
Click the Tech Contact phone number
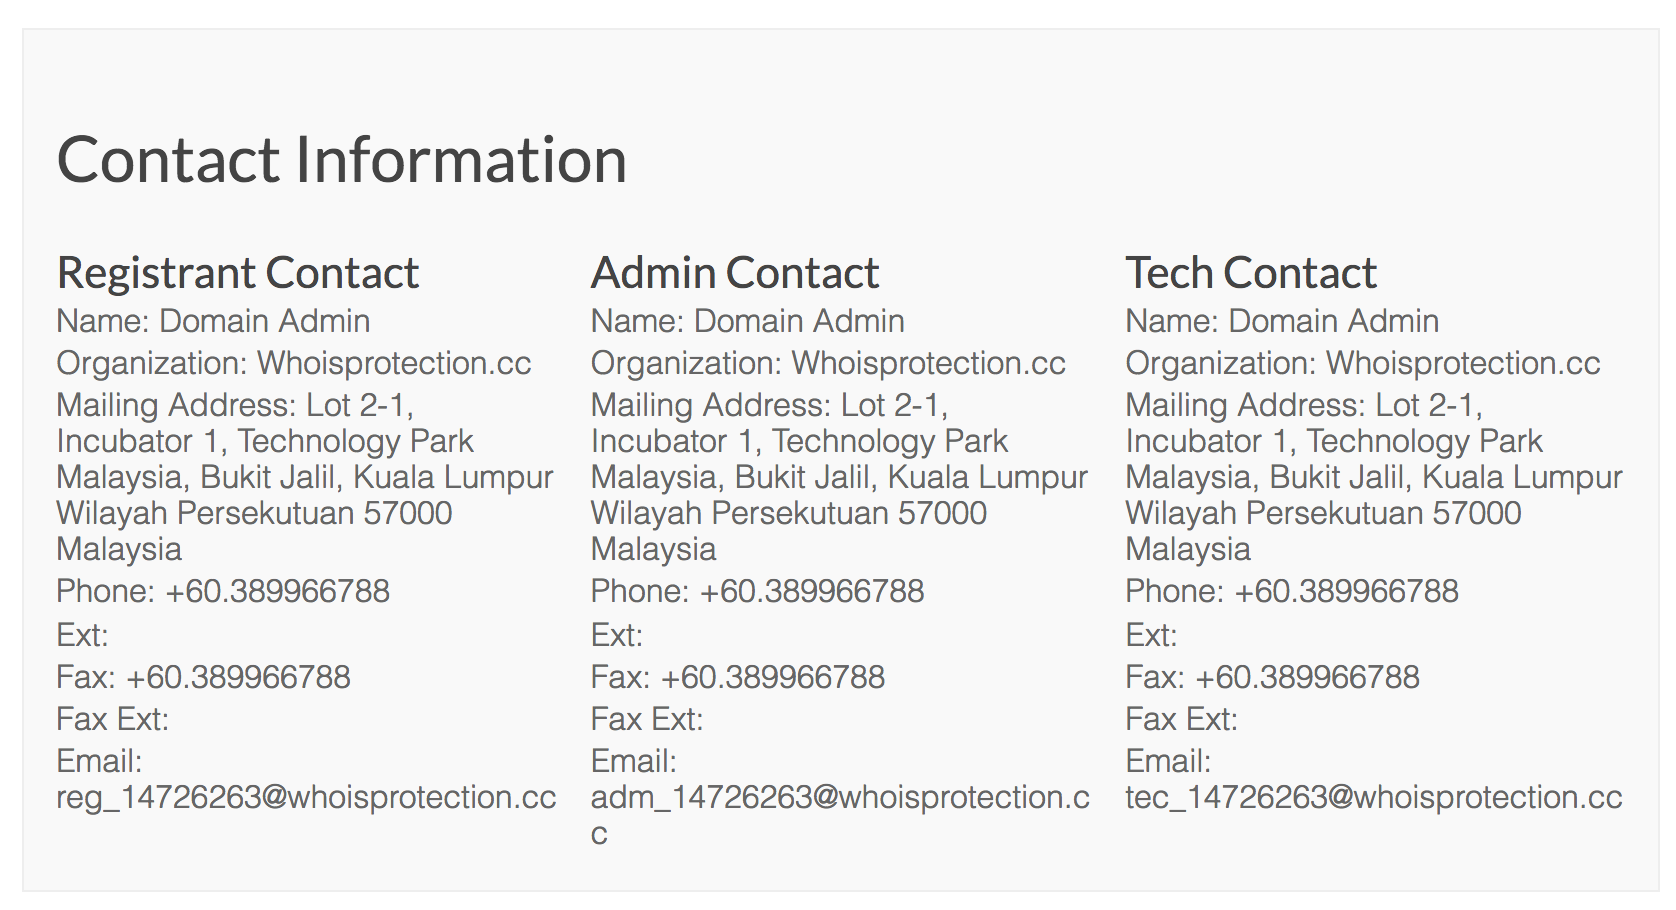[x=1346, y=591]
